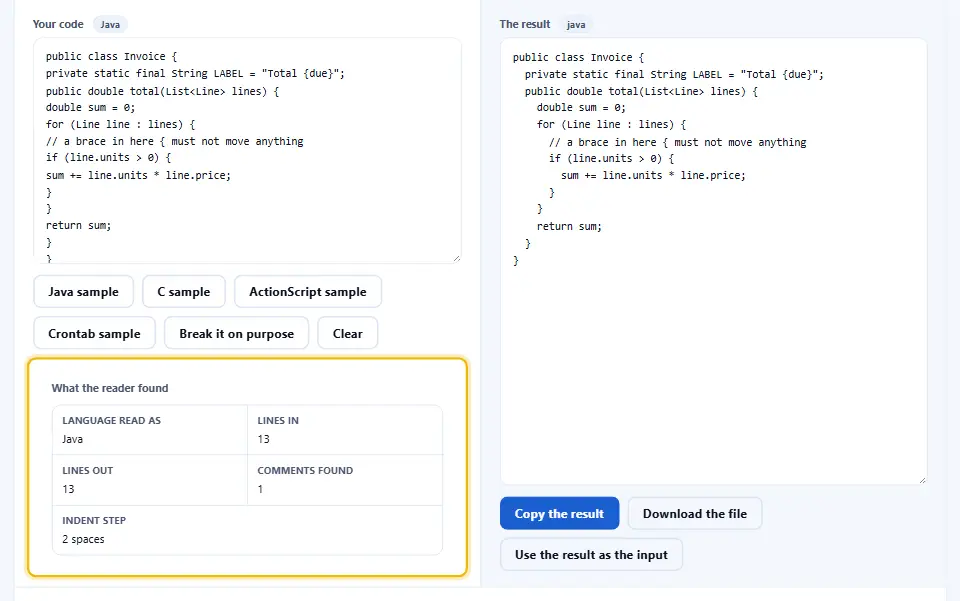Clear the code input
This screenshot has height=601, width=960.
tap(348, 334)
